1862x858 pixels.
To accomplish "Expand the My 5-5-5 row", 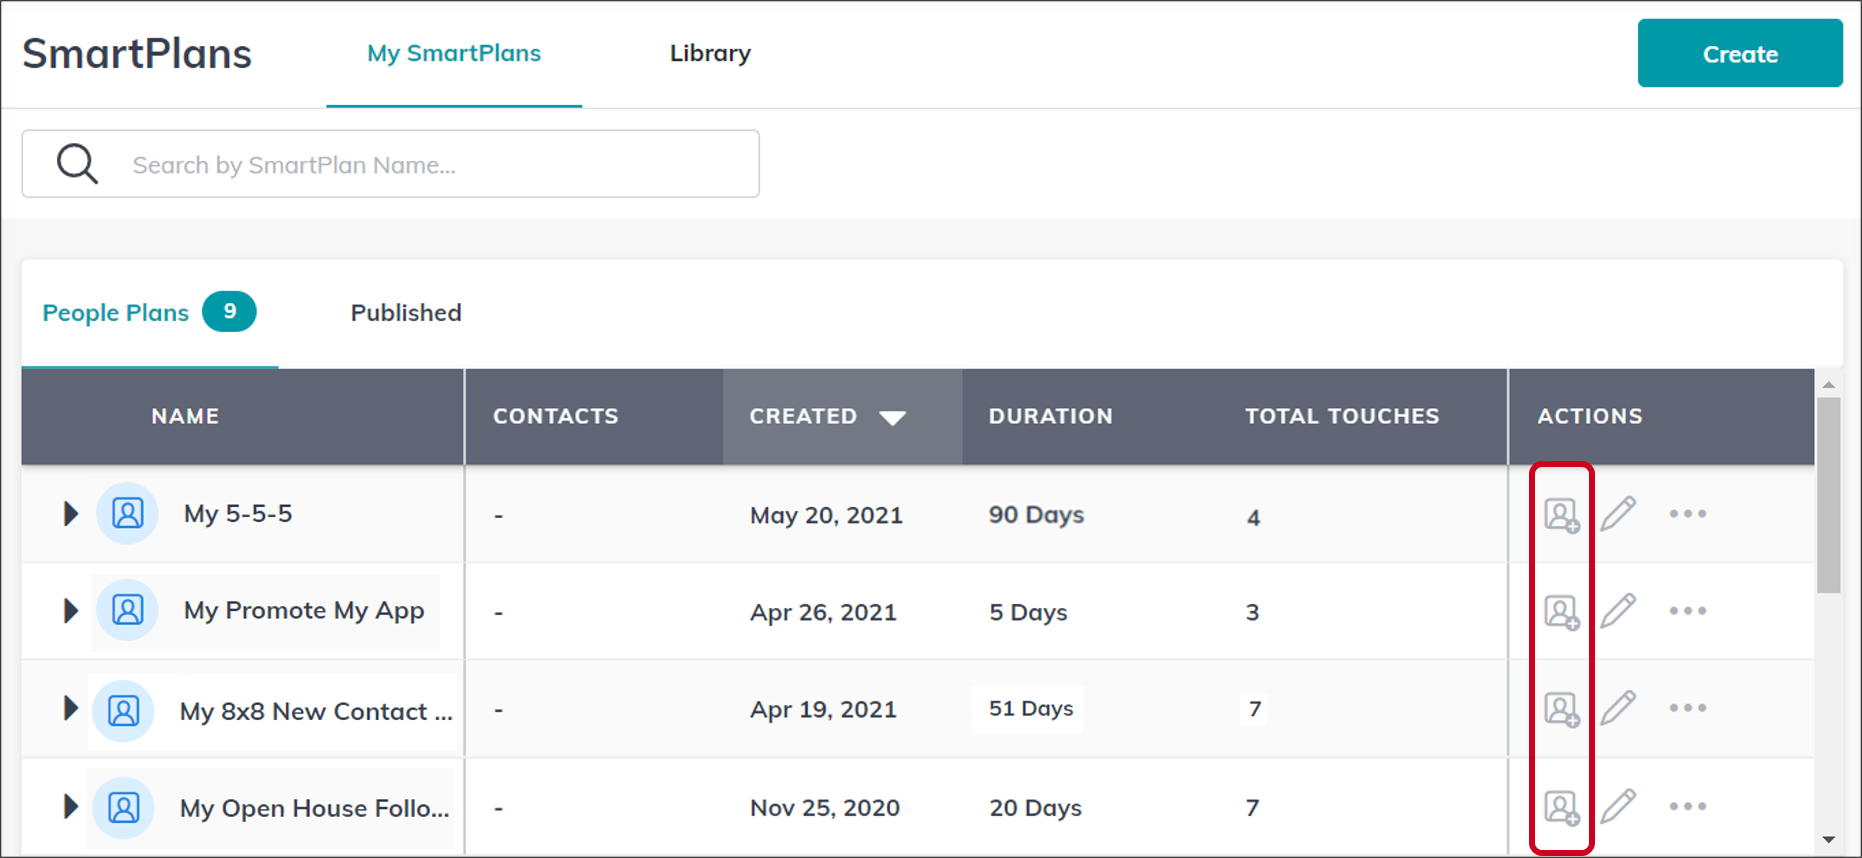I will (70, 514).
